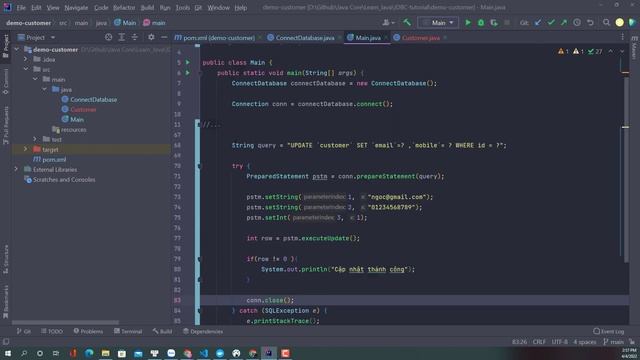Change UTF-8 file encoding in status bar

pos(559,342)
